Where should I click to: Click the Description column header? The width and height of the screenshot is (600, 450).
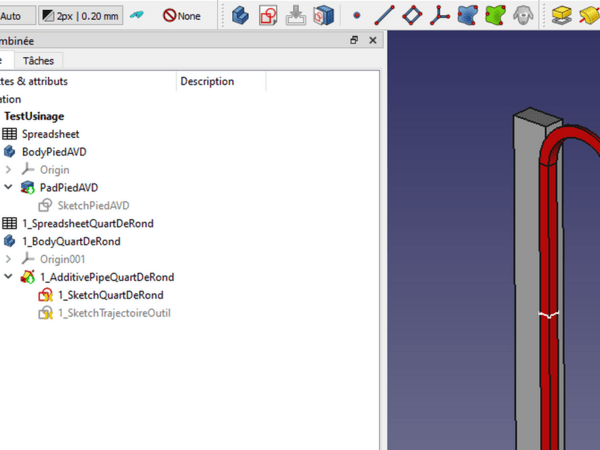point(207,81)
